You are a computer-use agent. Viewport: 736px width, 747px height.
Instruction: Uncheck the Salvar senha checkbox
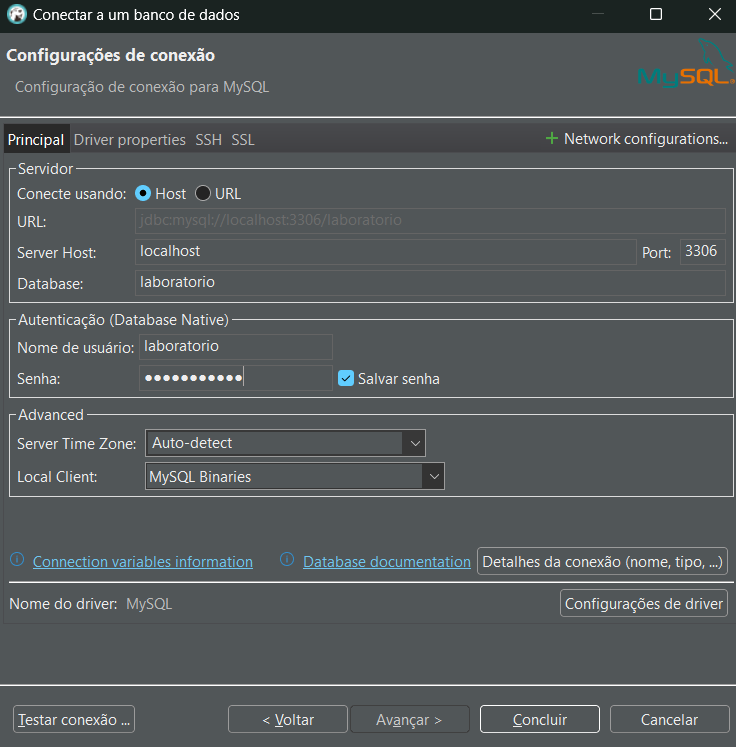pyautogui.click(x=346, y=379)
